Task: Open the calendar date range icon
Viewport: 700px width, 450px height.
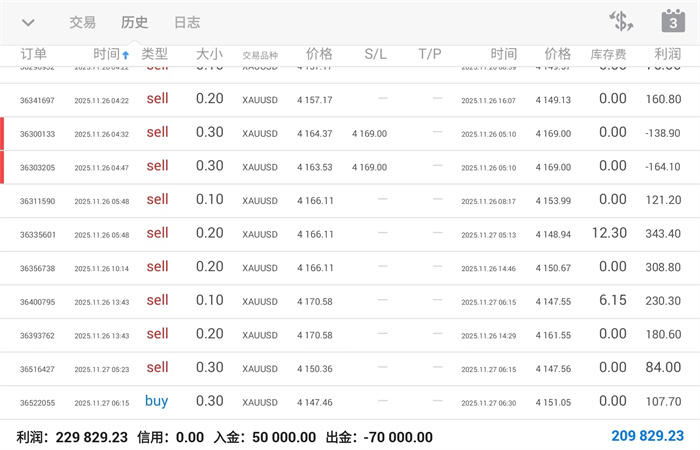Action: [673, 21]
